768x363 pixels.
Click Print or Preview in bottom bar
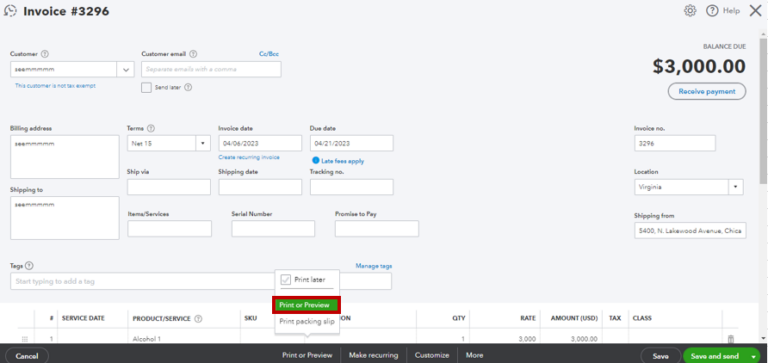pyautogui.click(x=307, y=355)
